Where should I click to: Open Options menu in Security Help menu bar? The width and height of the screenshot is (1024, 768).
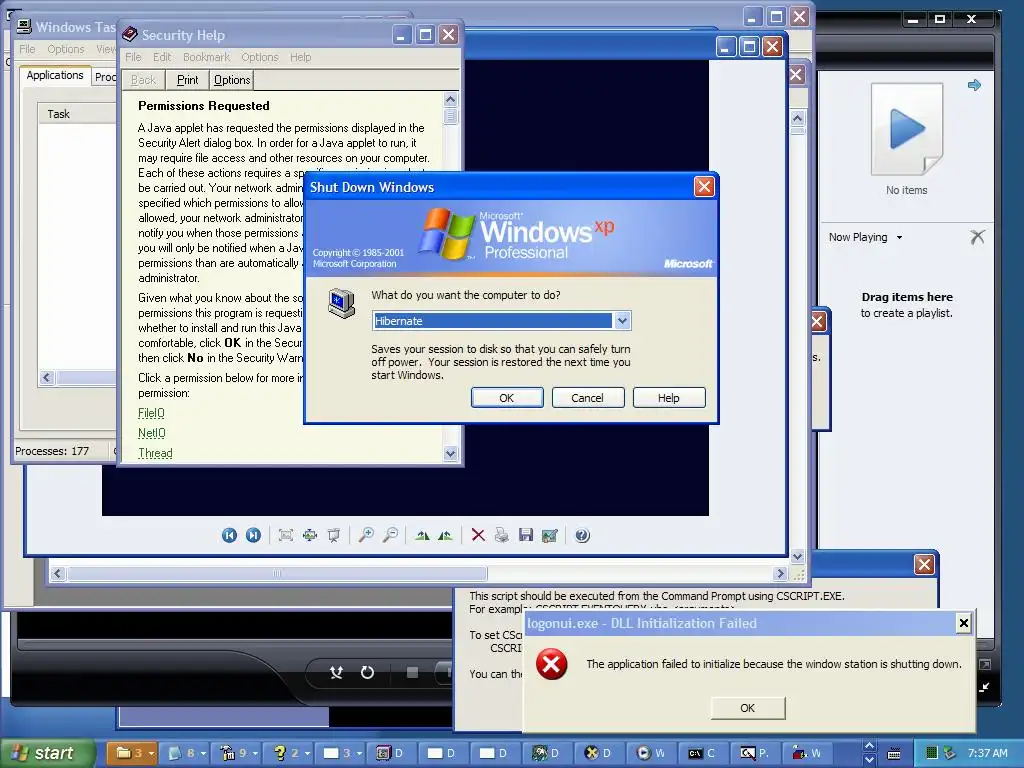[260, 57]
